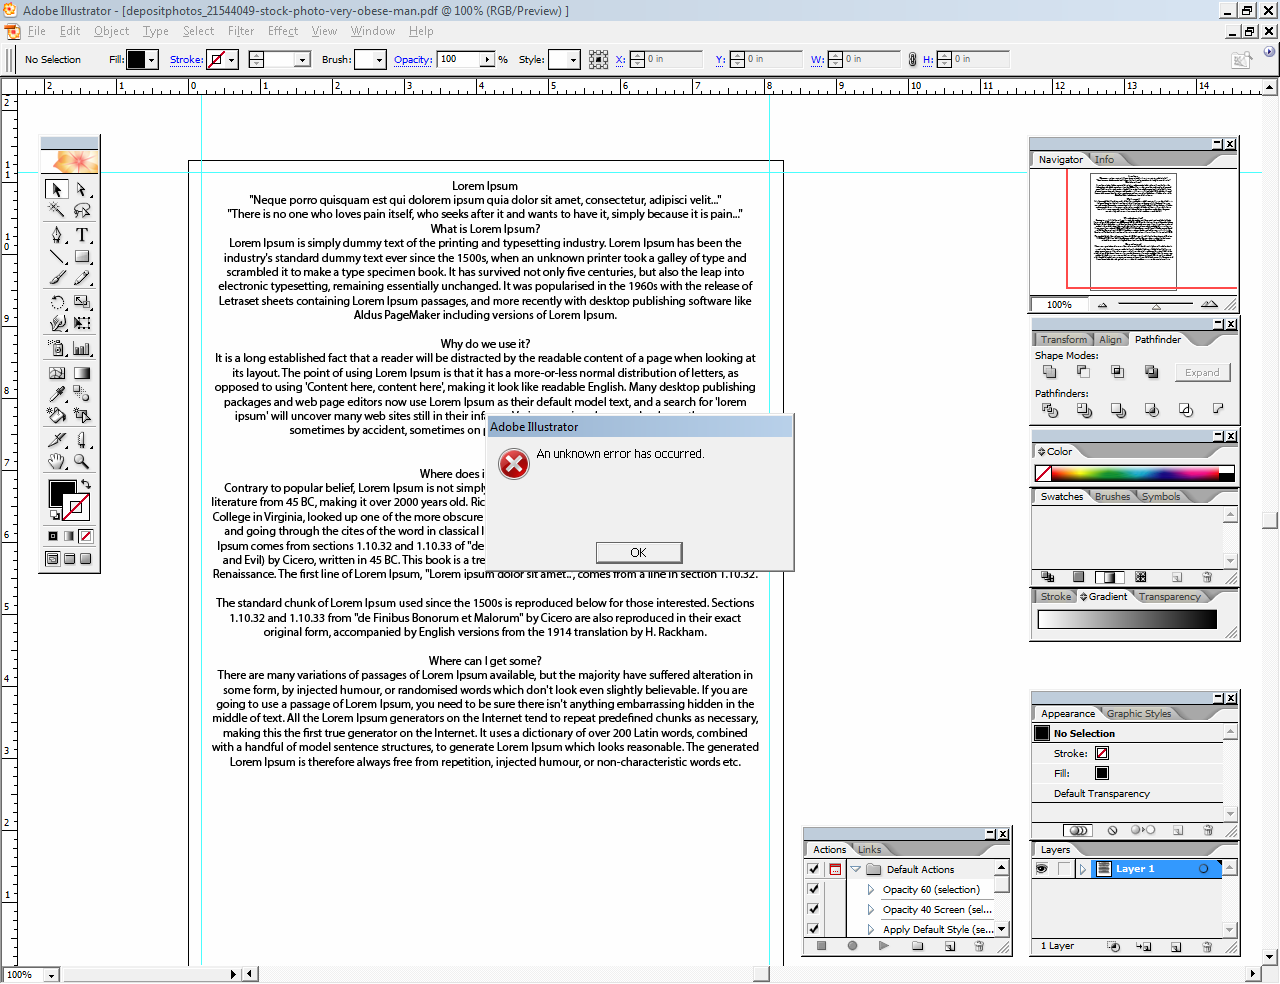Screen dimensions: 1280x984
Task: Delete selected layer with trash icon
Action: (1207, 946)
